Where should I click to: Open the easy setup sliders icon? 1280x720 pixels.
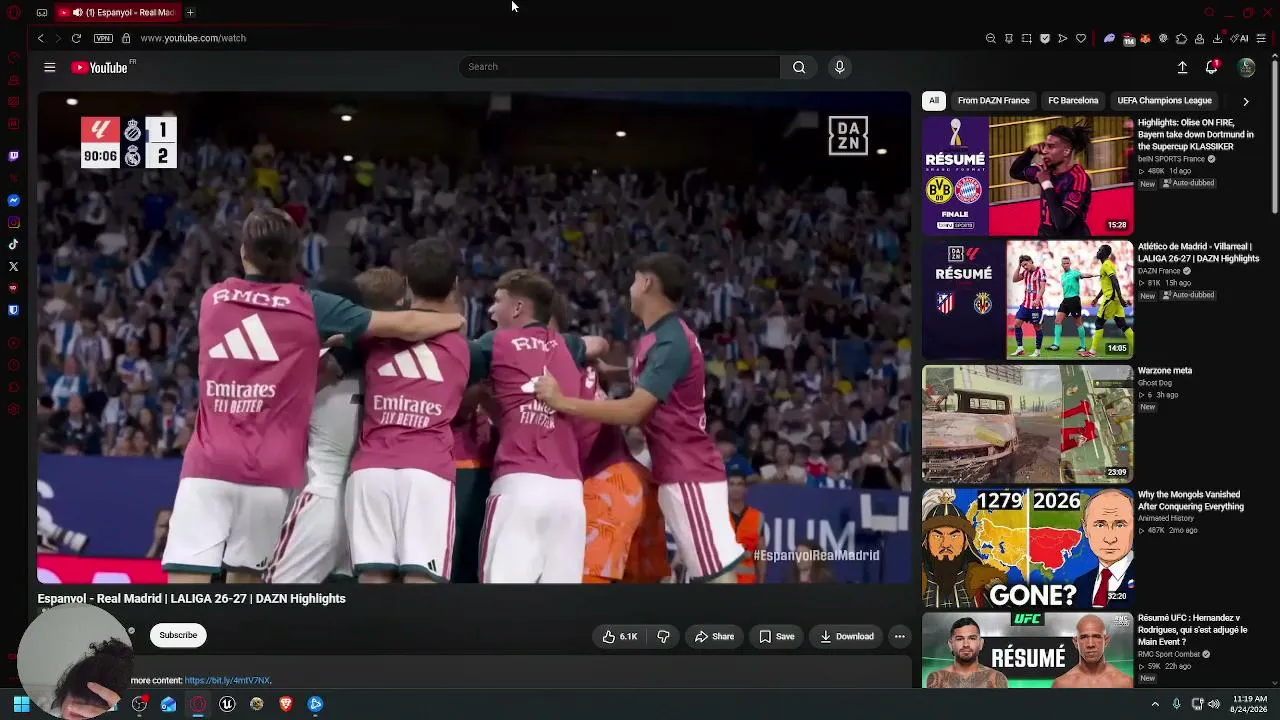(x=1261, y=38)
